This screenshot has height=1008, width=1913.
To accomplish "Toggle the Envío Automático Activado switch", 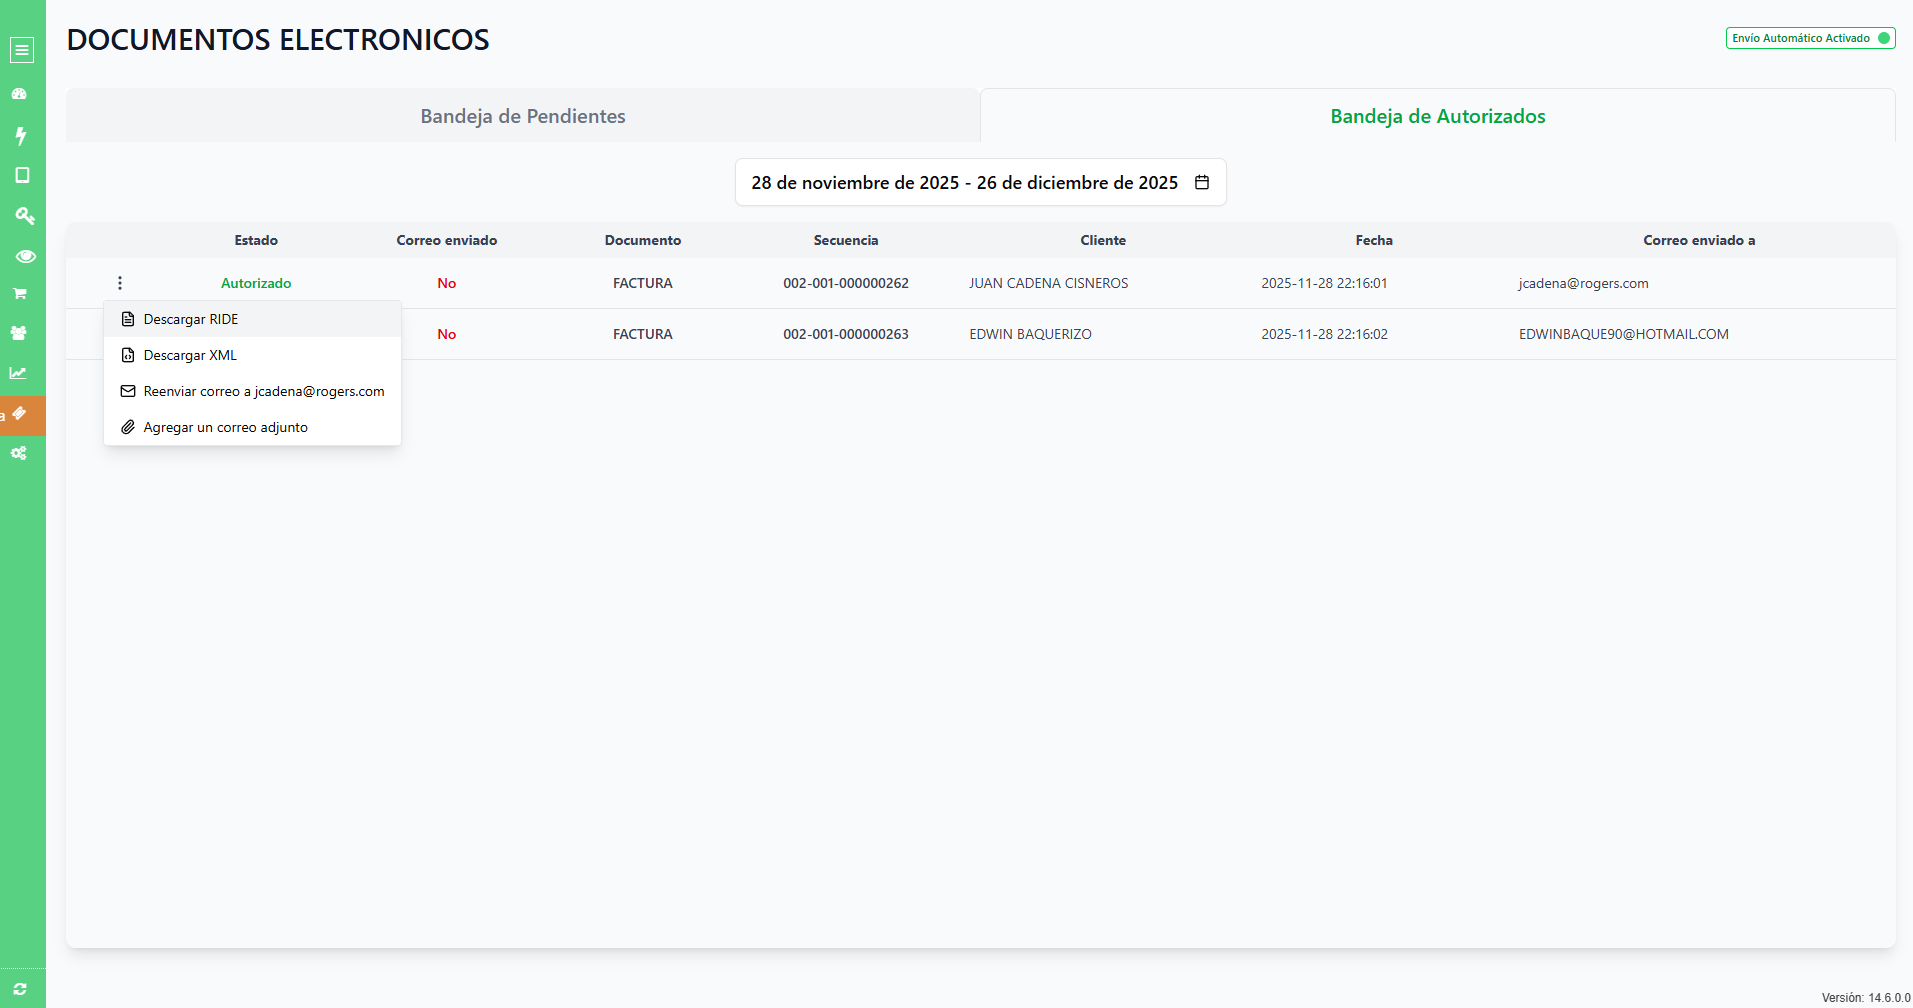I will 1810,38.
